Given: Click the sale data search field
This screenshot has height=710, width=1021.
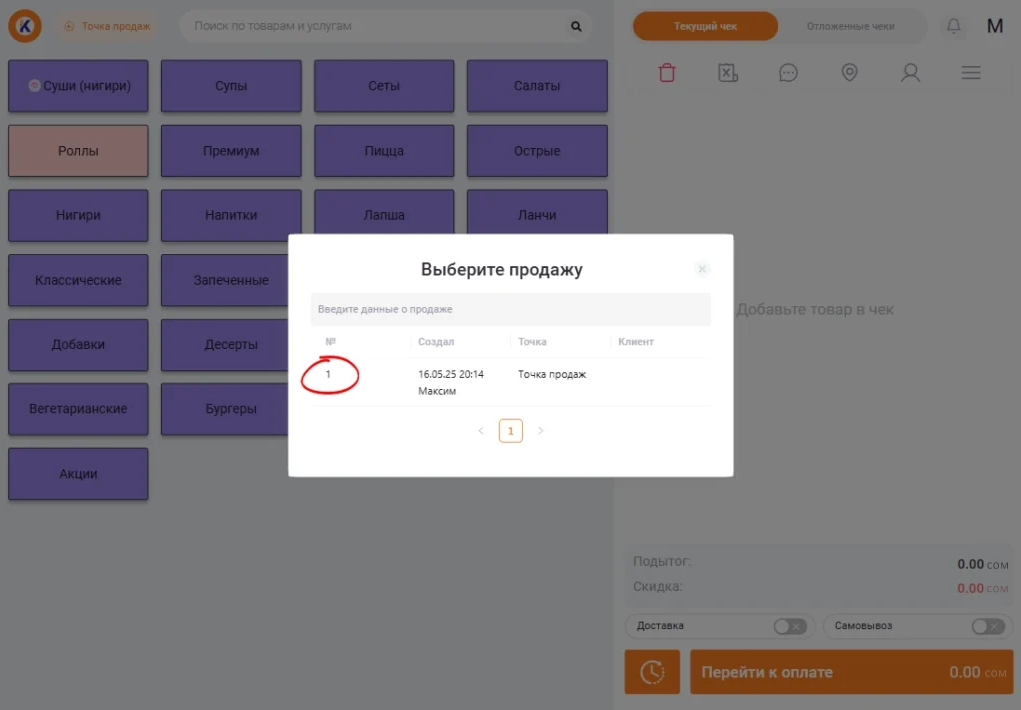Looking at the screenshot, I should (510, 309).
